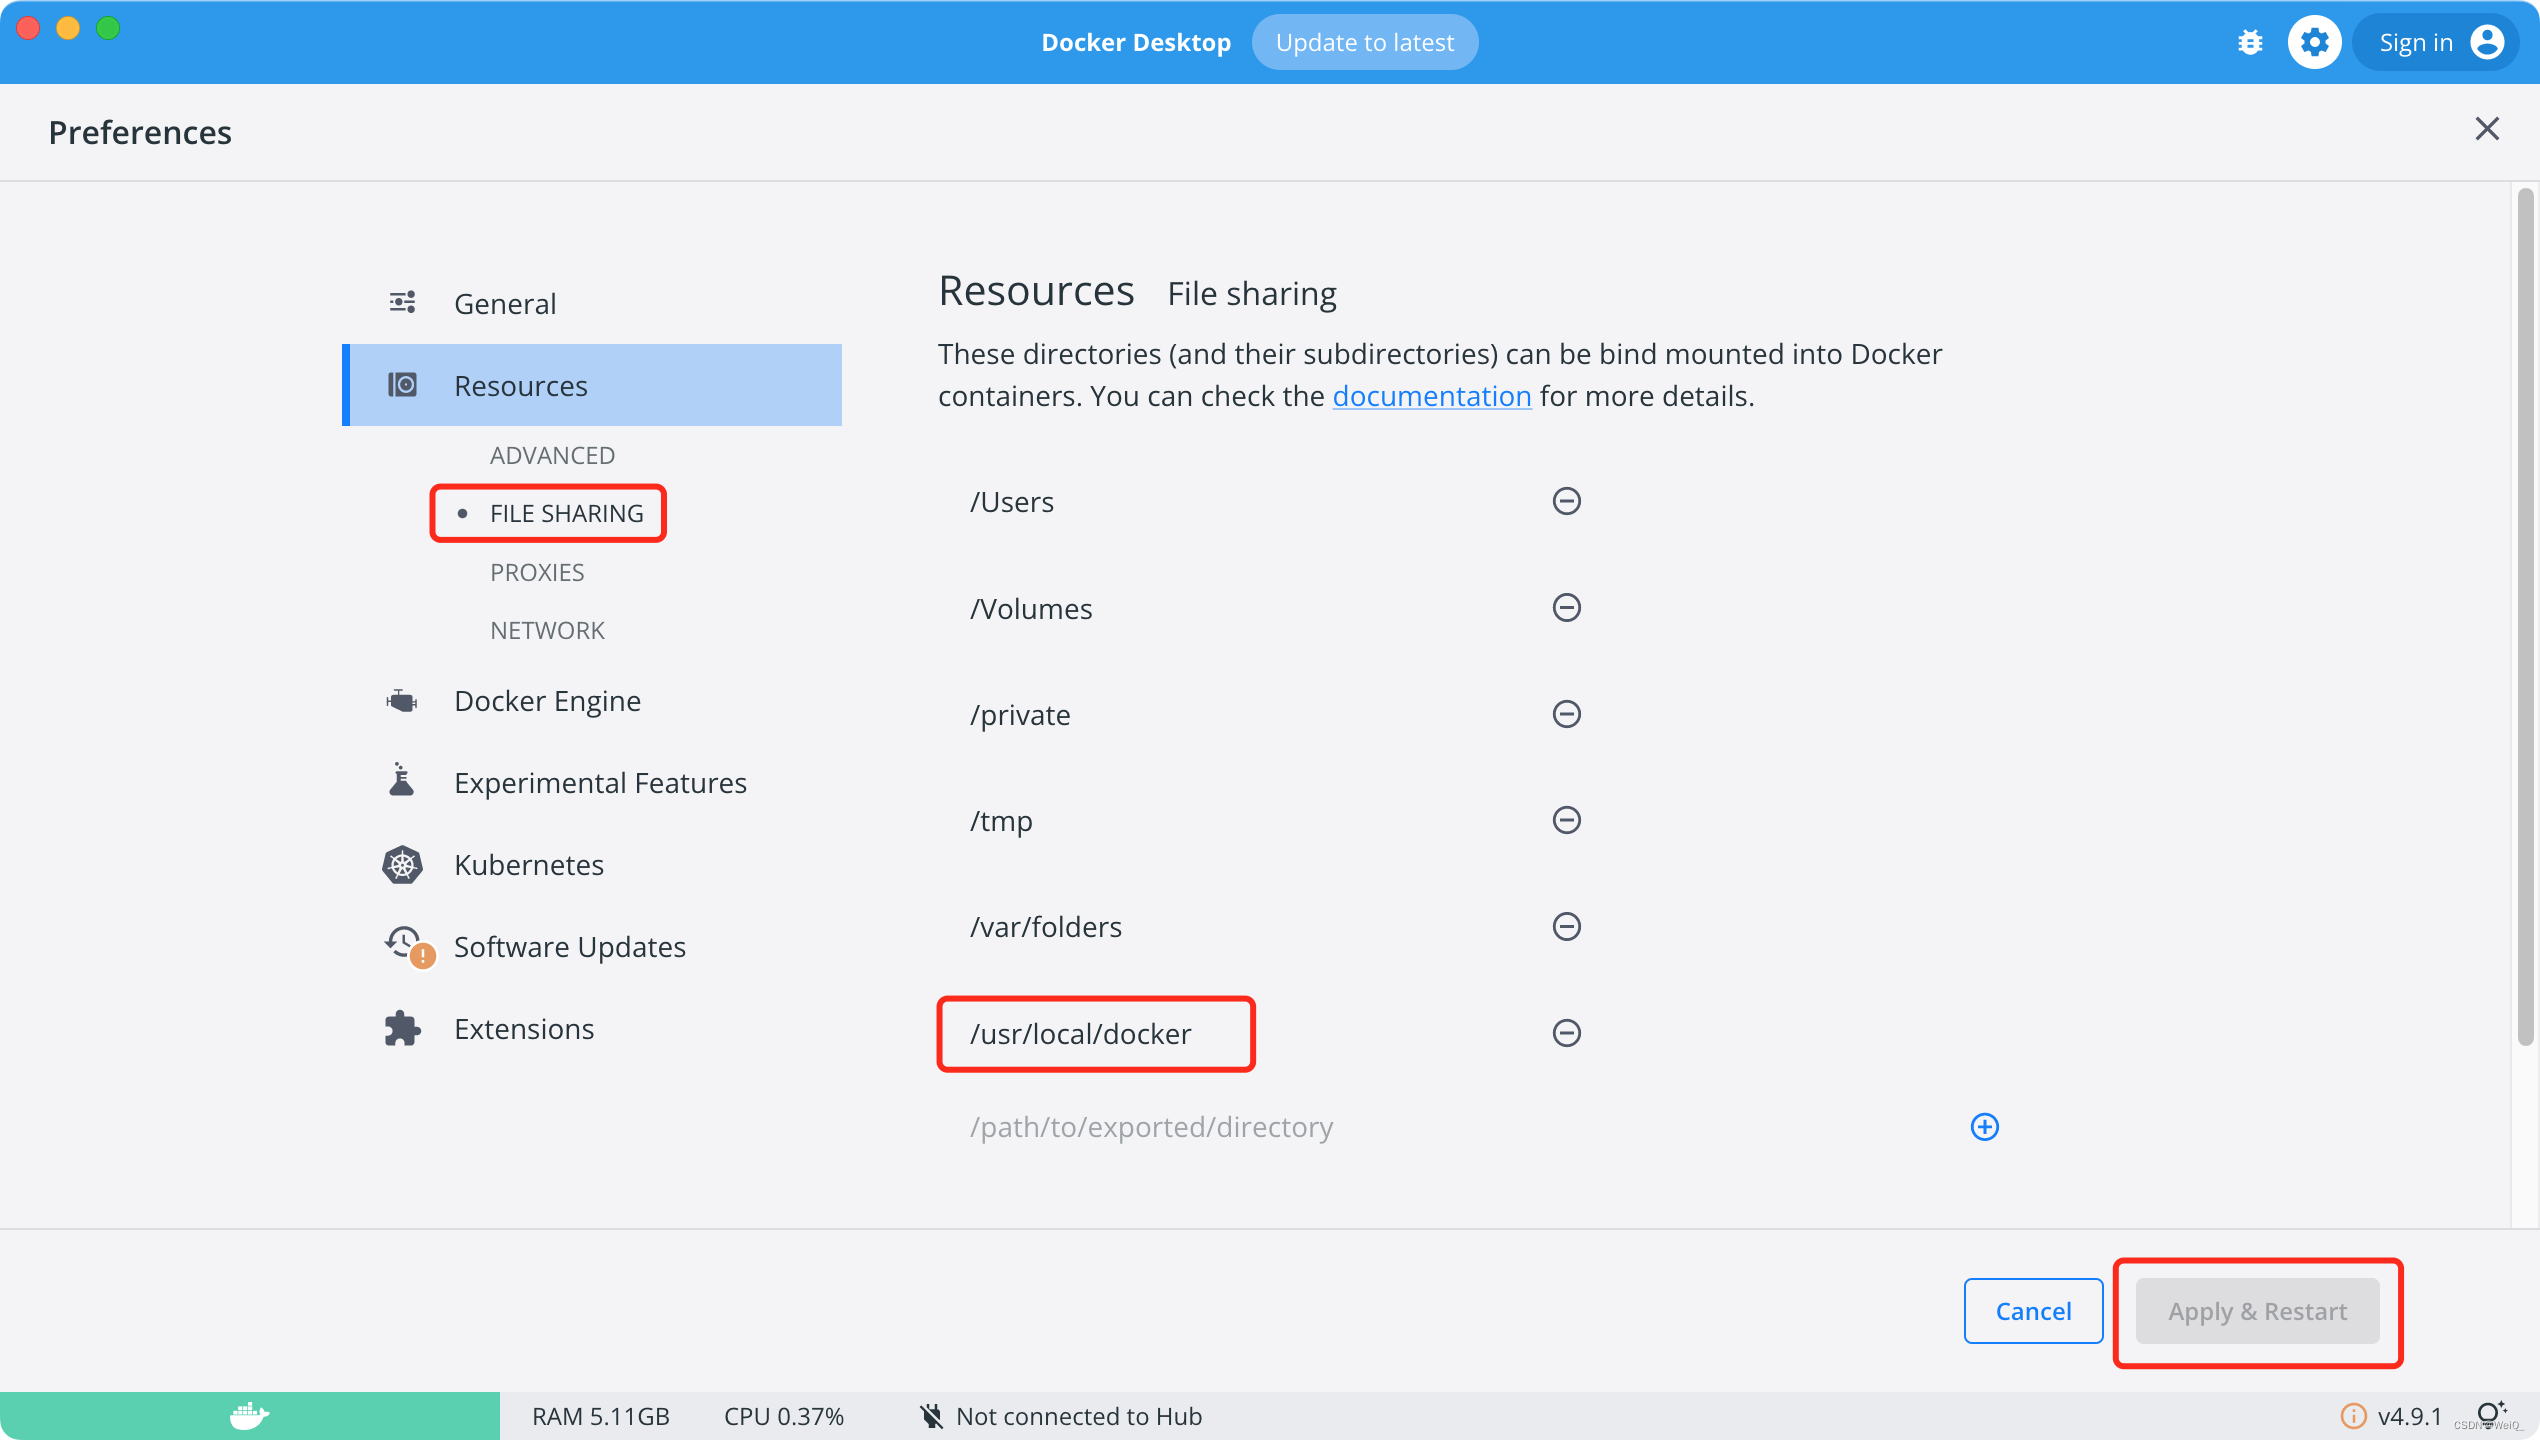Open the Network subsection

point(547,631)
